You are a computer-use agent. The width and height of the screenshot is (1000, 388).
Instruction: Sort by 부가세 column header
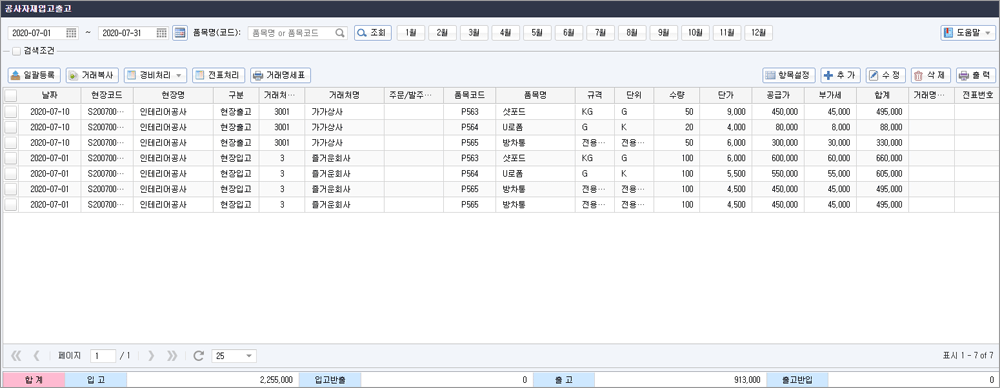coord(830,95)
